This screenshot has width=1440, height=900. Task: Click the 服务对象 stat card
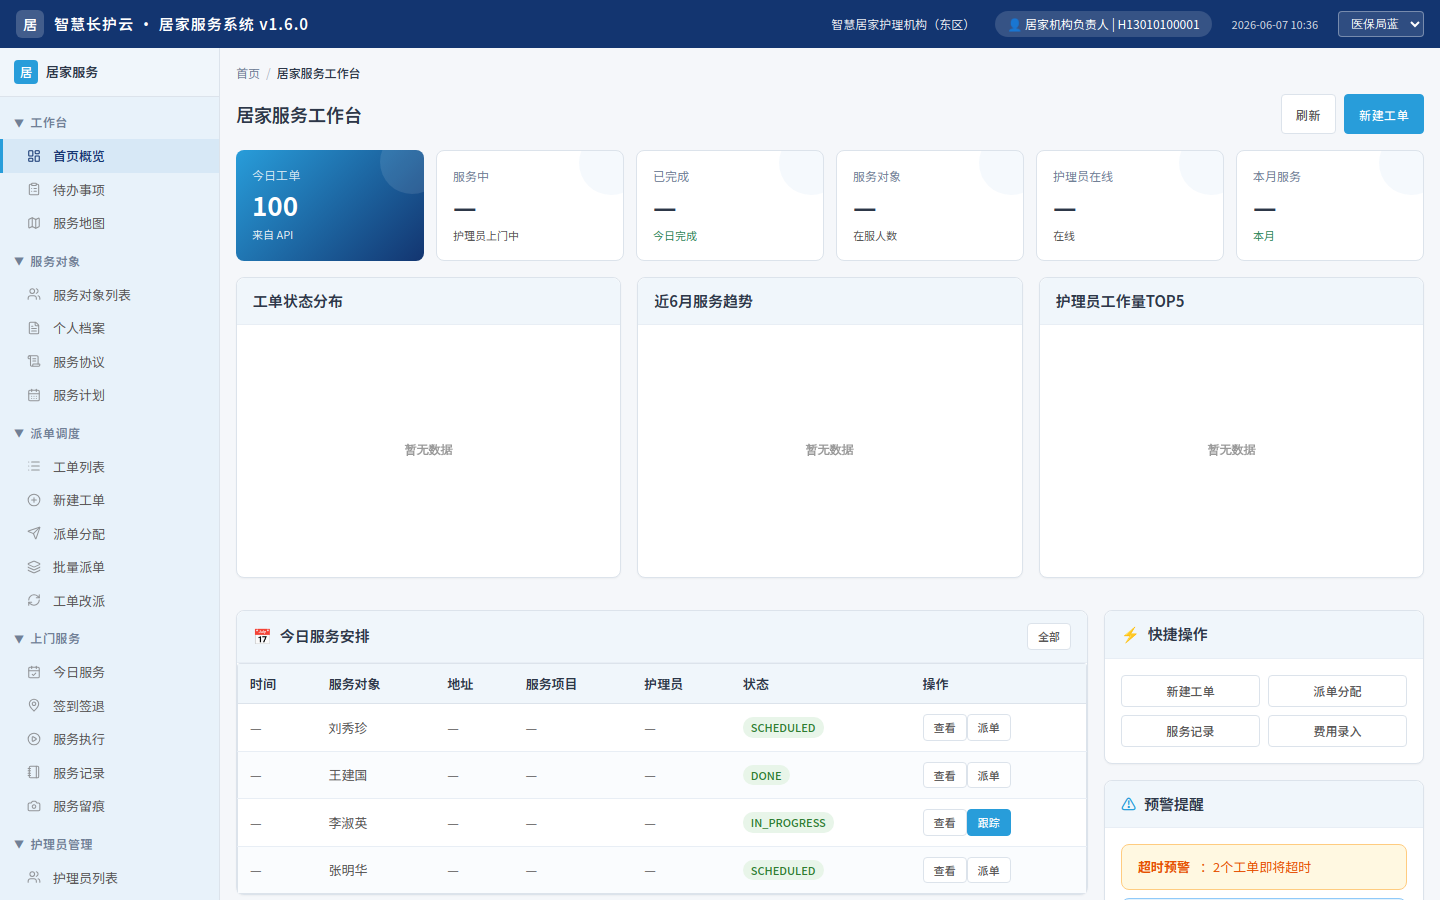[x=930, y=205]
